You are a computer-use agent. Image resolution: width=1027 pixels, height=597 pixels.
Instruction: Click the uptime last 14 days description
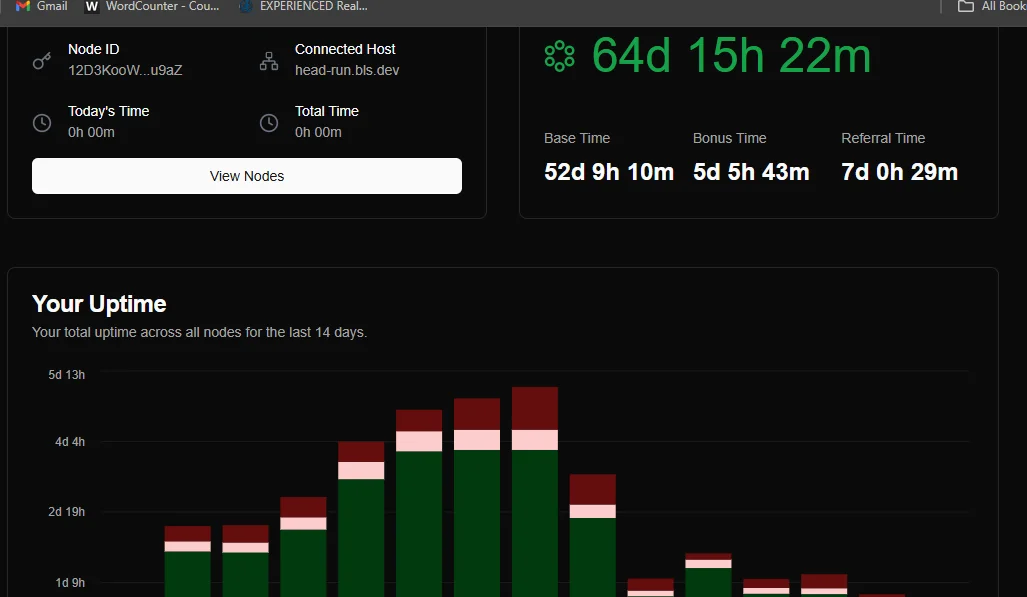pyautogui.click(x=199, y=332)
